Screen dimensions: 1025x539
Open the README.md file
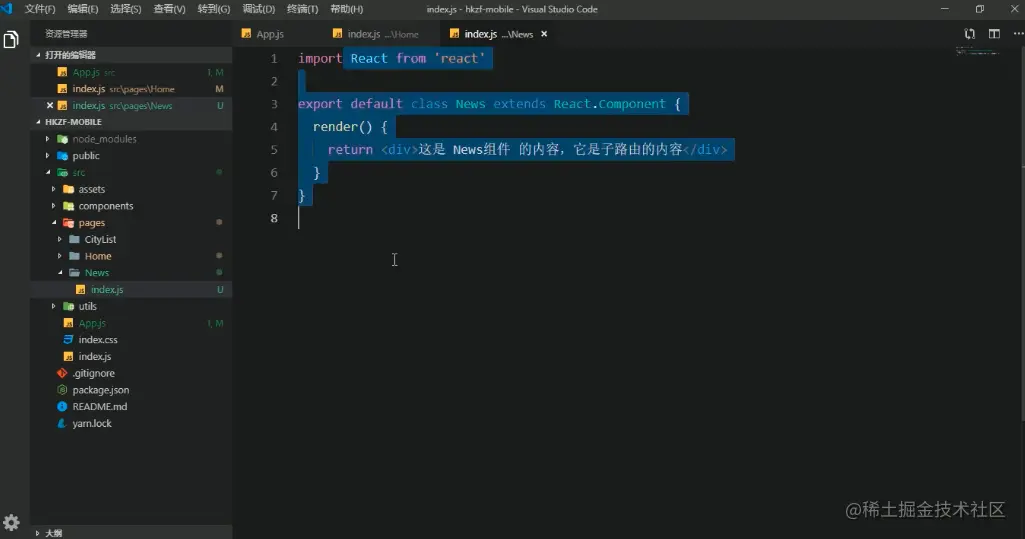[131, 406]
